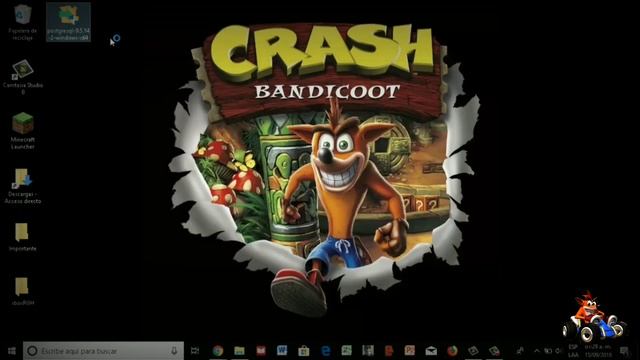Open the red icon left of PowerPoint
The width and height of the screenshot is (640, 360).
(389, 351)
